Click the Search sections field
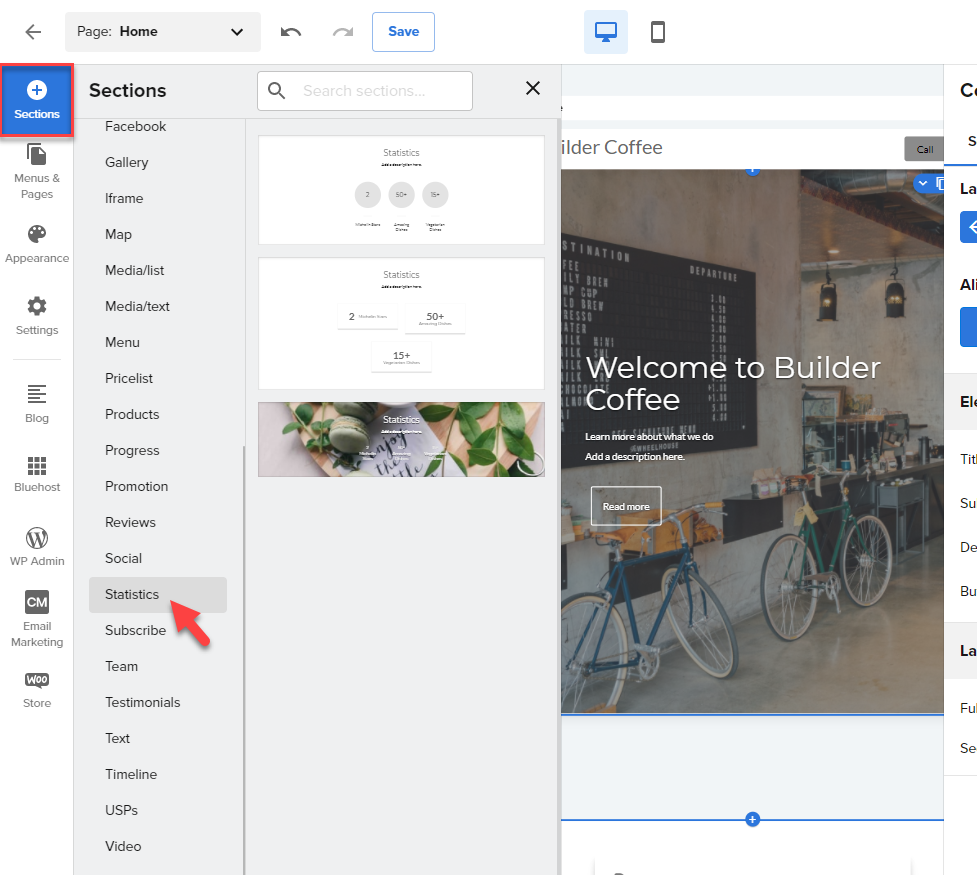The height and width of the screenshot is (875, 977). 365,91
